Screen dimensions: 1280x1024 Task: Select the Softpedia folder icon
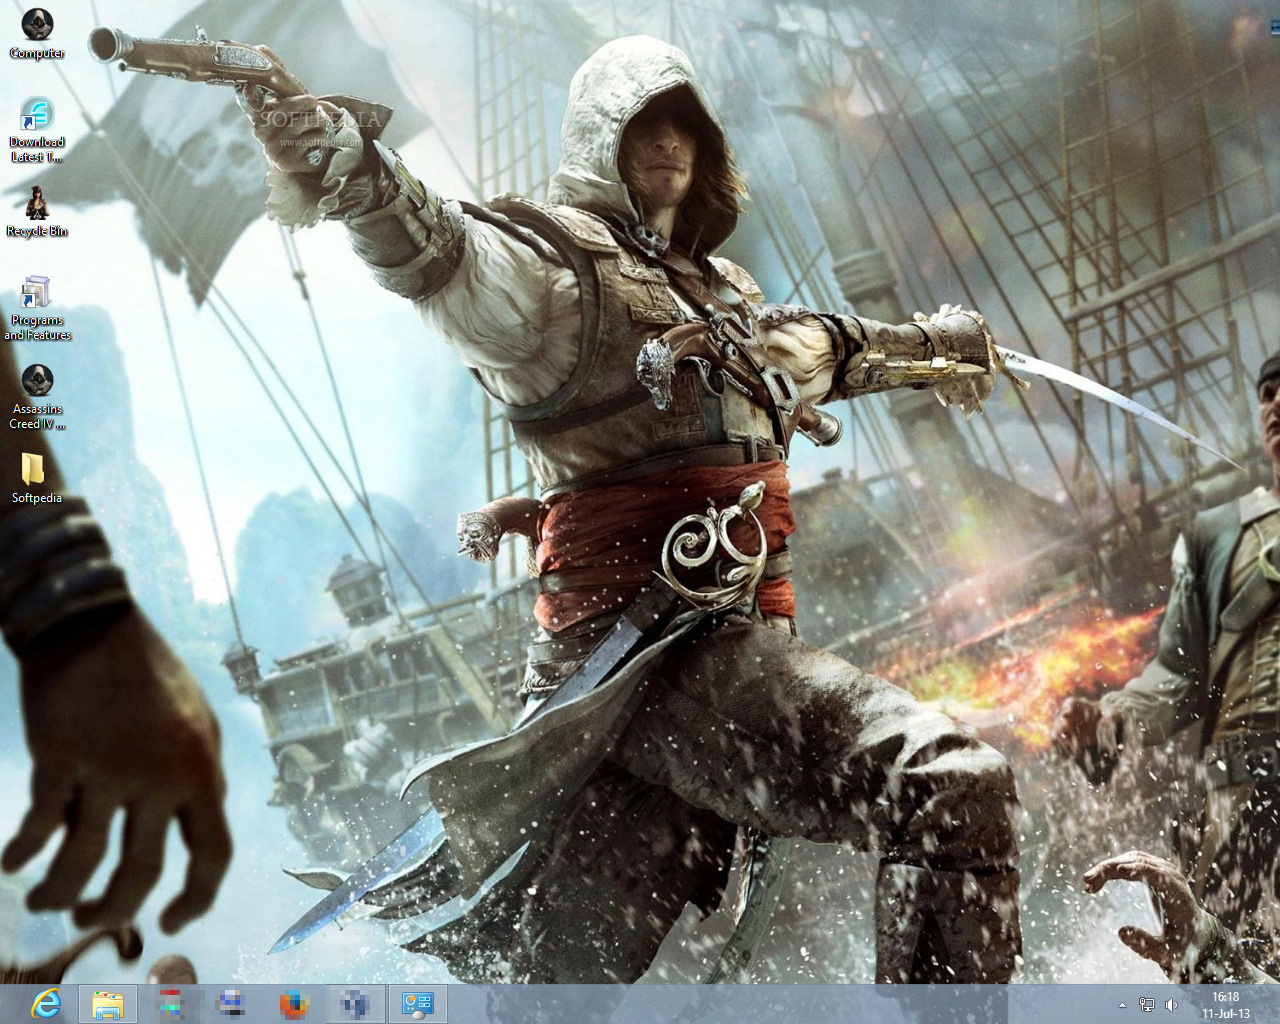click(37, 478)
